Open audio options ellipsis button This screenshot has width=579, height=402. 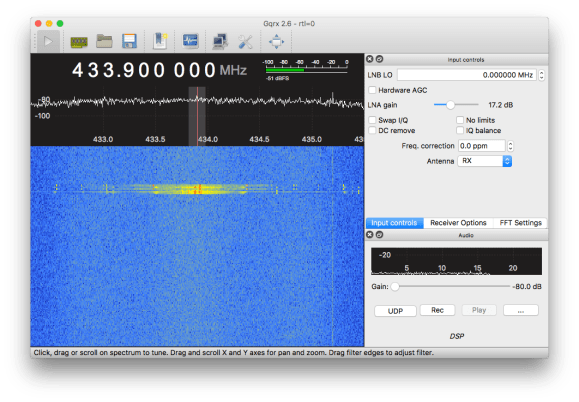tap(521, 310)
